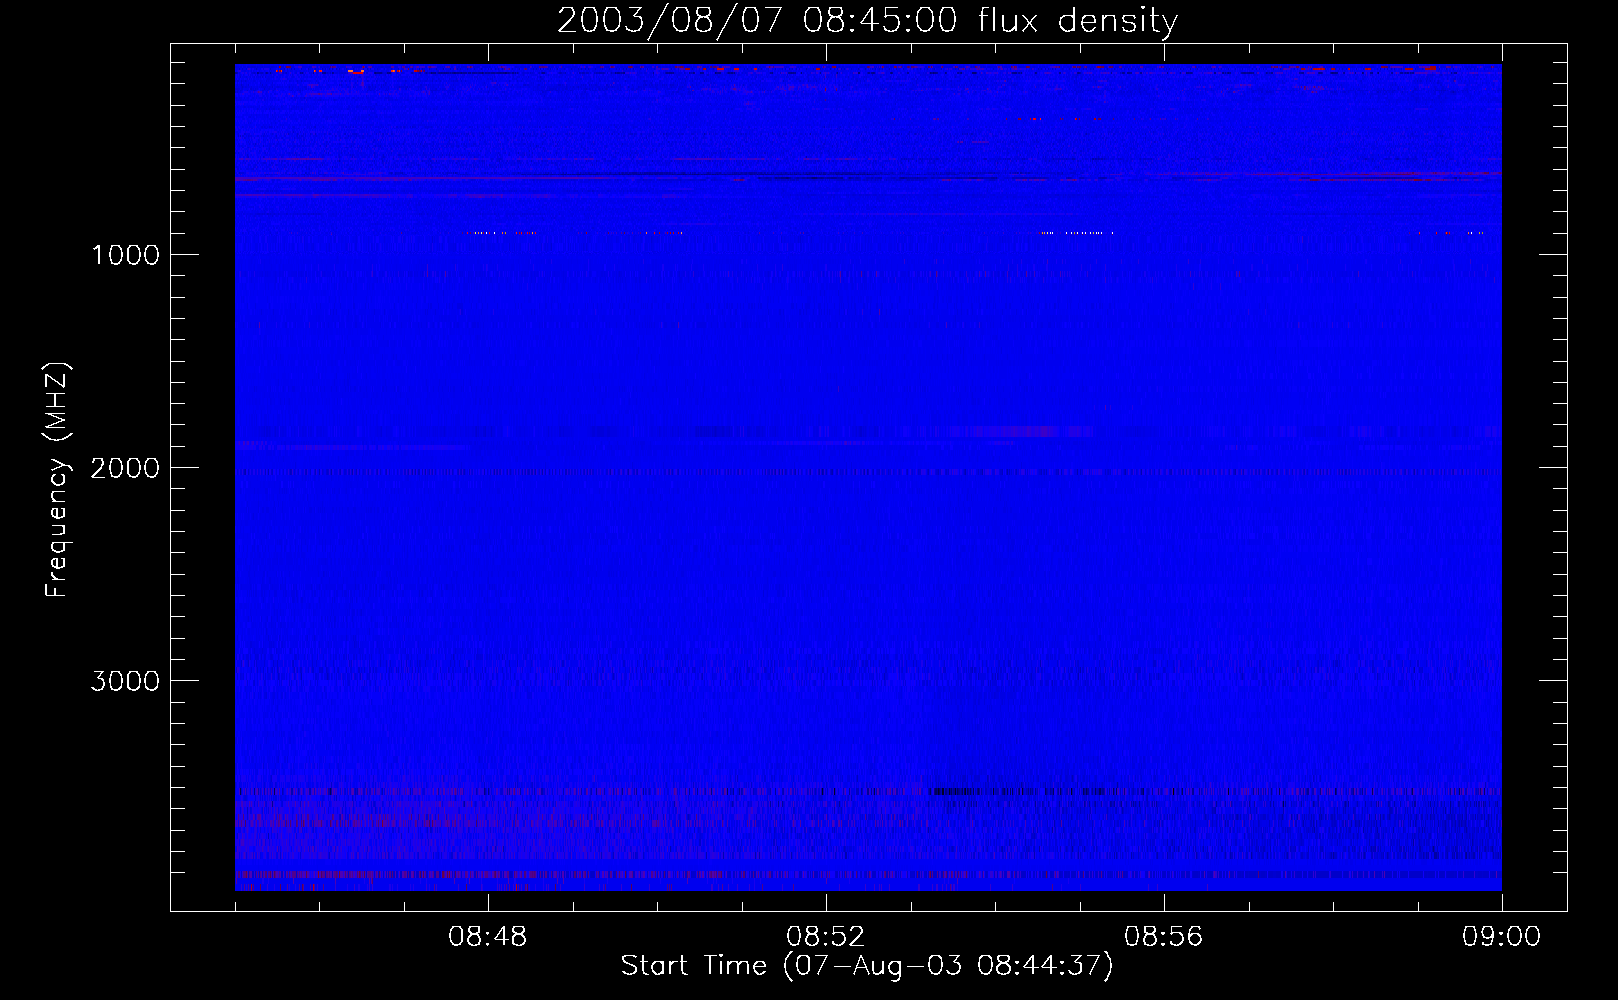Click the 'Frequency (MHZ)' axis label
The image size is (1618, 1000).
(57, 480)
